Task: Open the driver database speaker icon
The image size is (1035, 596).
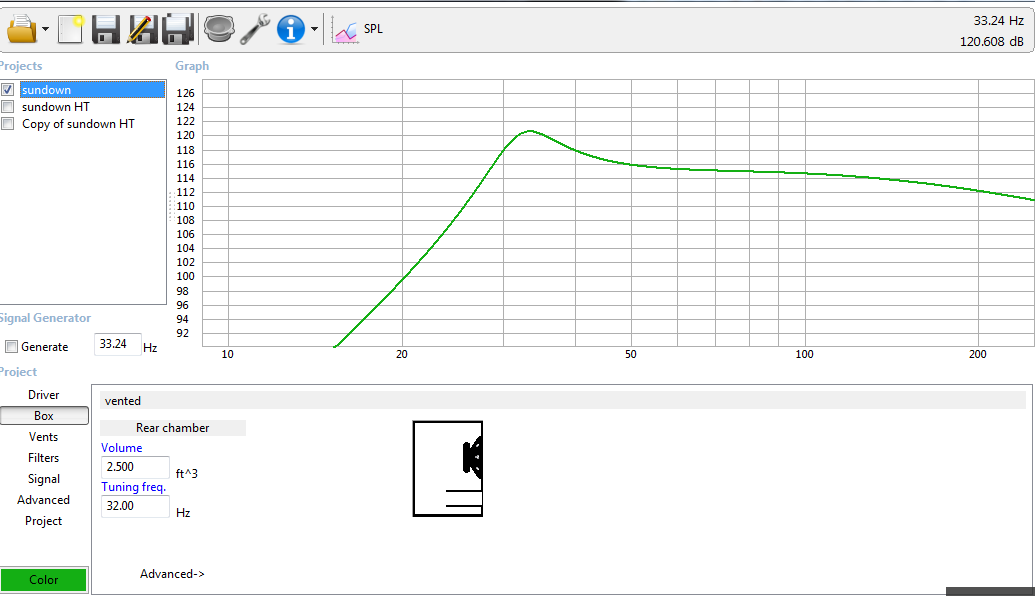Action: [x=218, y=29]
